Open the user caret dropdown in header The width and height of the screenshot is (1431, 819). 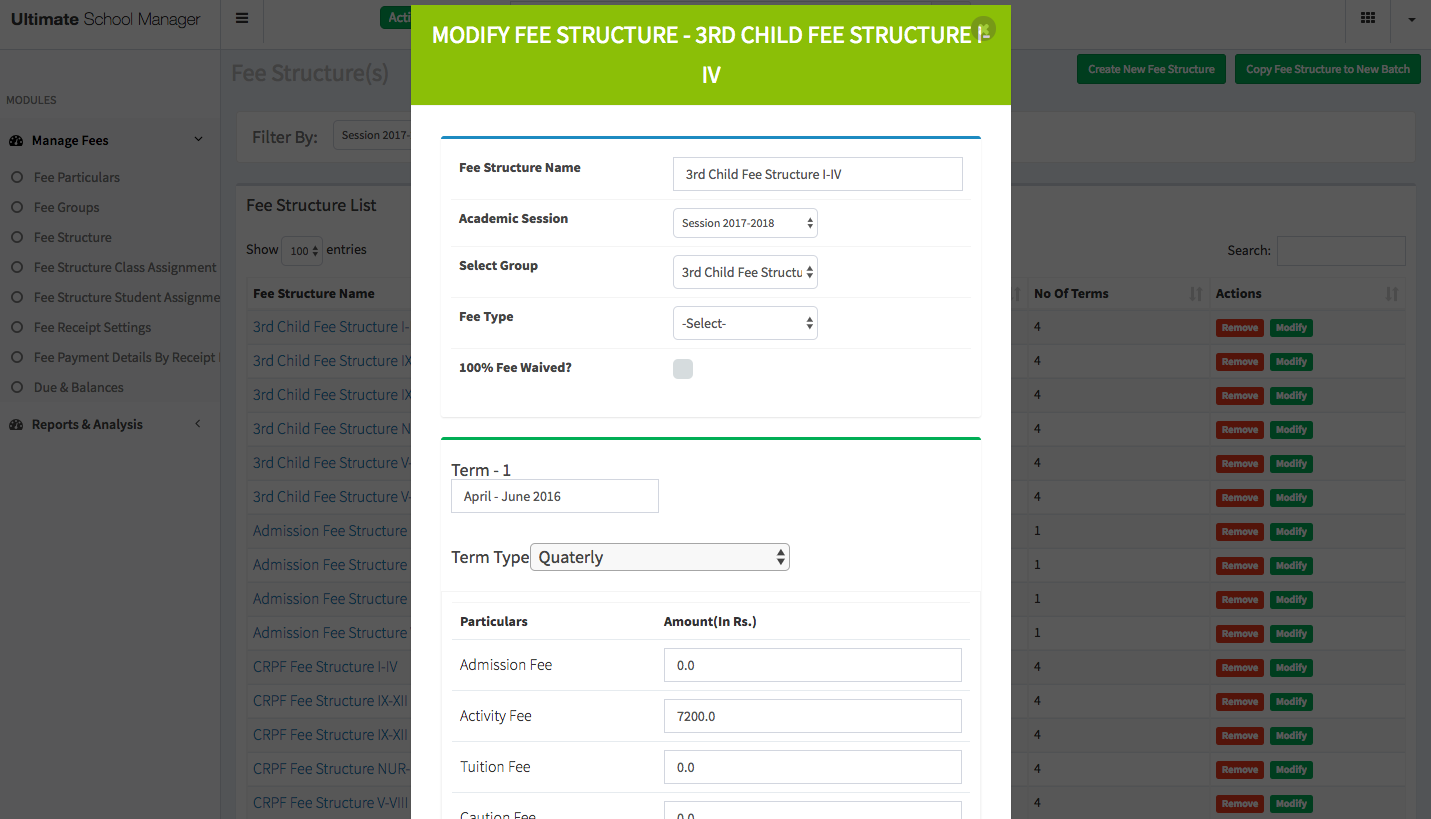click(1411, 19)
